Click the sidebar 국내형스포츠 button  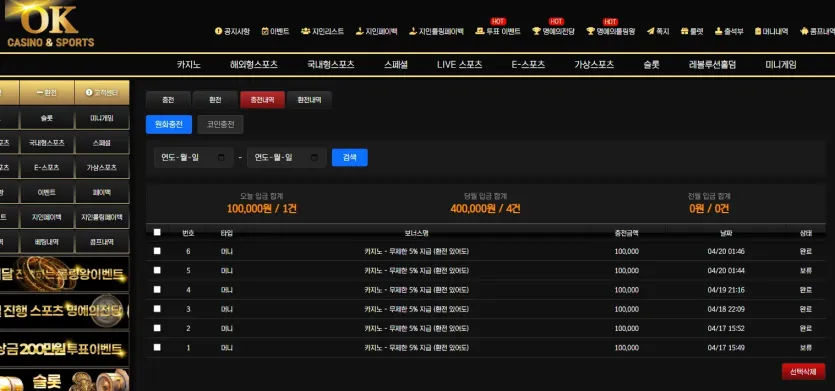[47, 143]
